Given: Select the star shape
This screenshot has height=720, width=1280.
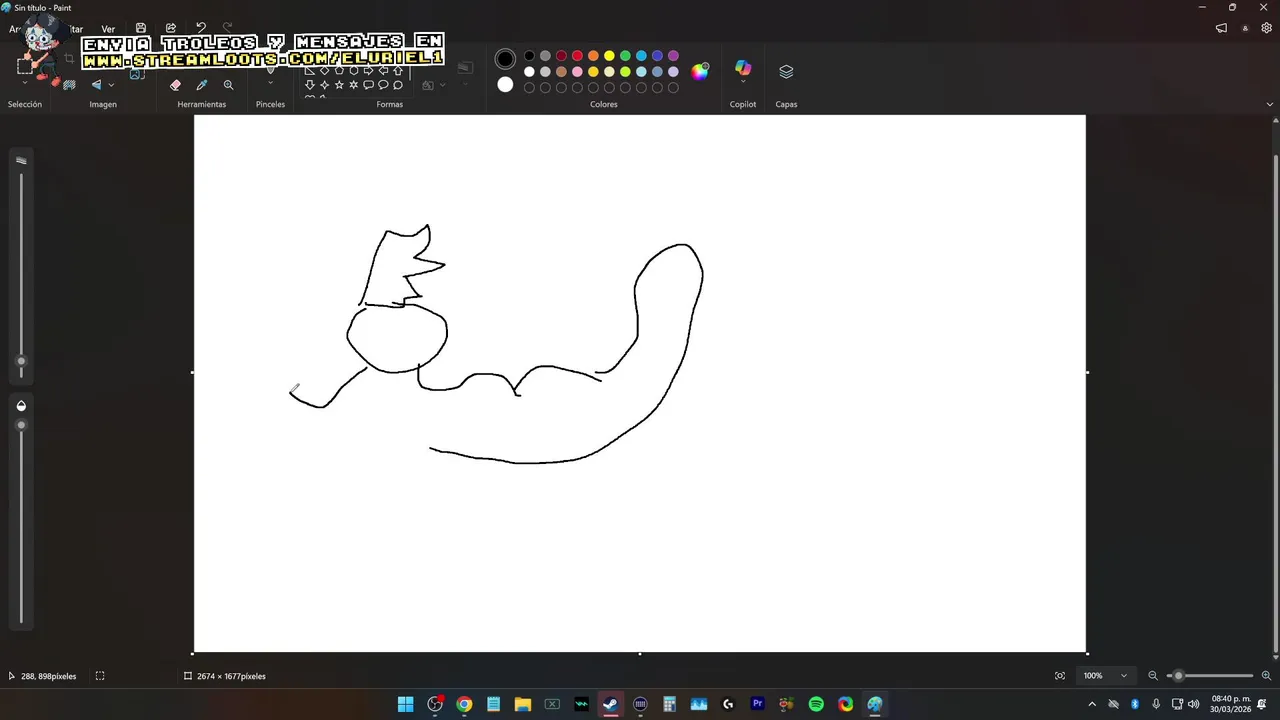Looking at the screenshot, I should click(x=339, y=85).
